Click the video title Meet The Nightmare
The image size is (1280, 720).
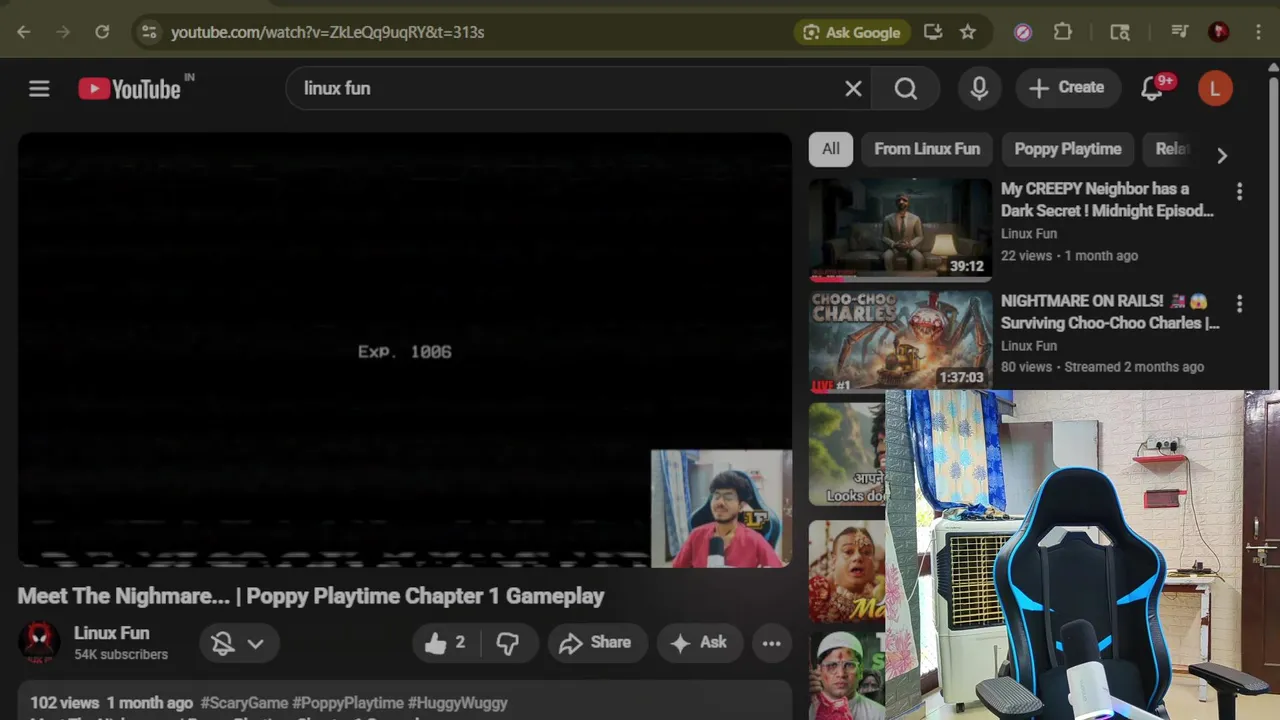click(x=311, y=596)
